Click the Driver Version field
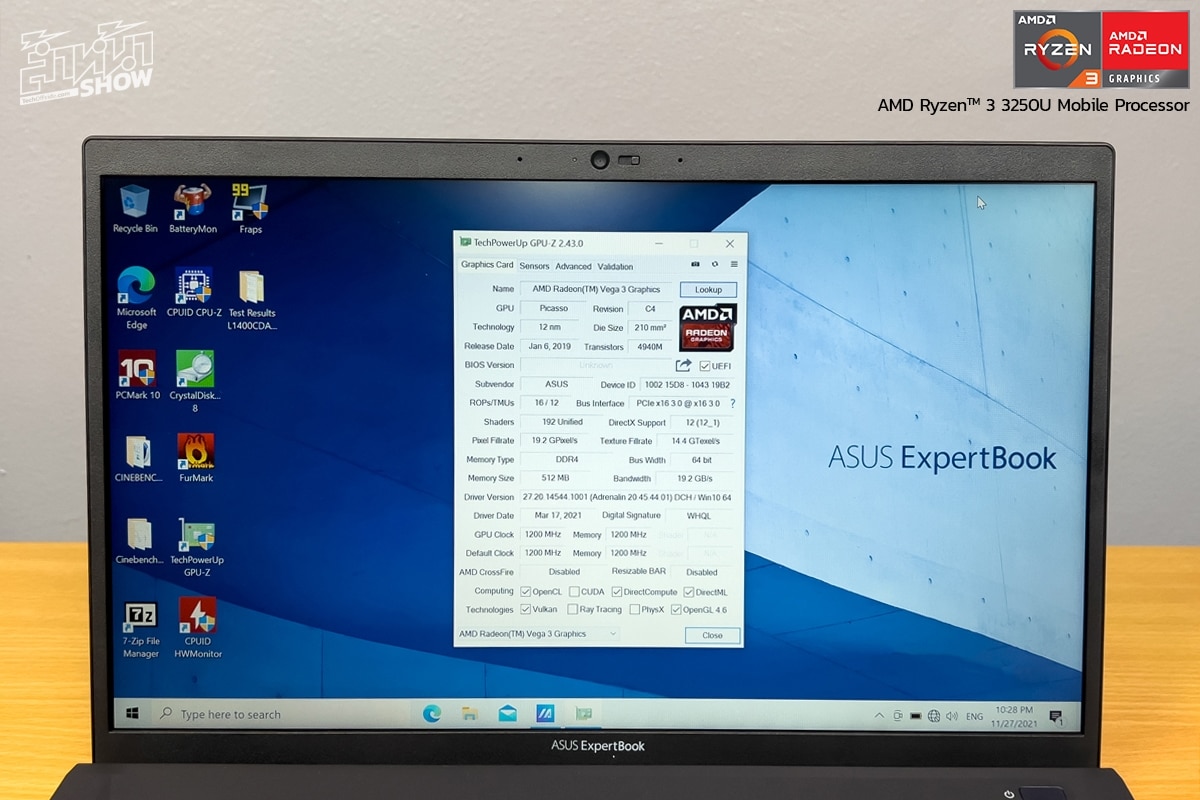Screen dimensions: 1200x800 tap(627, 497)
